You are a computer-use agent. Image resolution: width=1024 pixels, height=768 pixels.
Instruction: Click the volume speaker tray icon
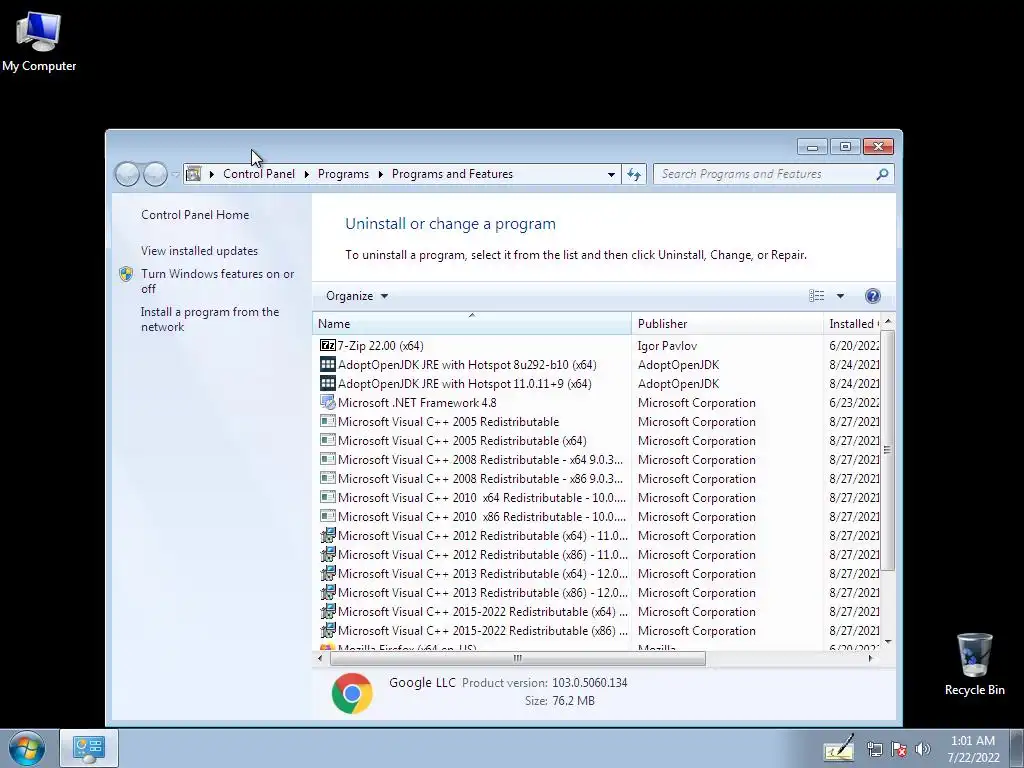(922, 749)
